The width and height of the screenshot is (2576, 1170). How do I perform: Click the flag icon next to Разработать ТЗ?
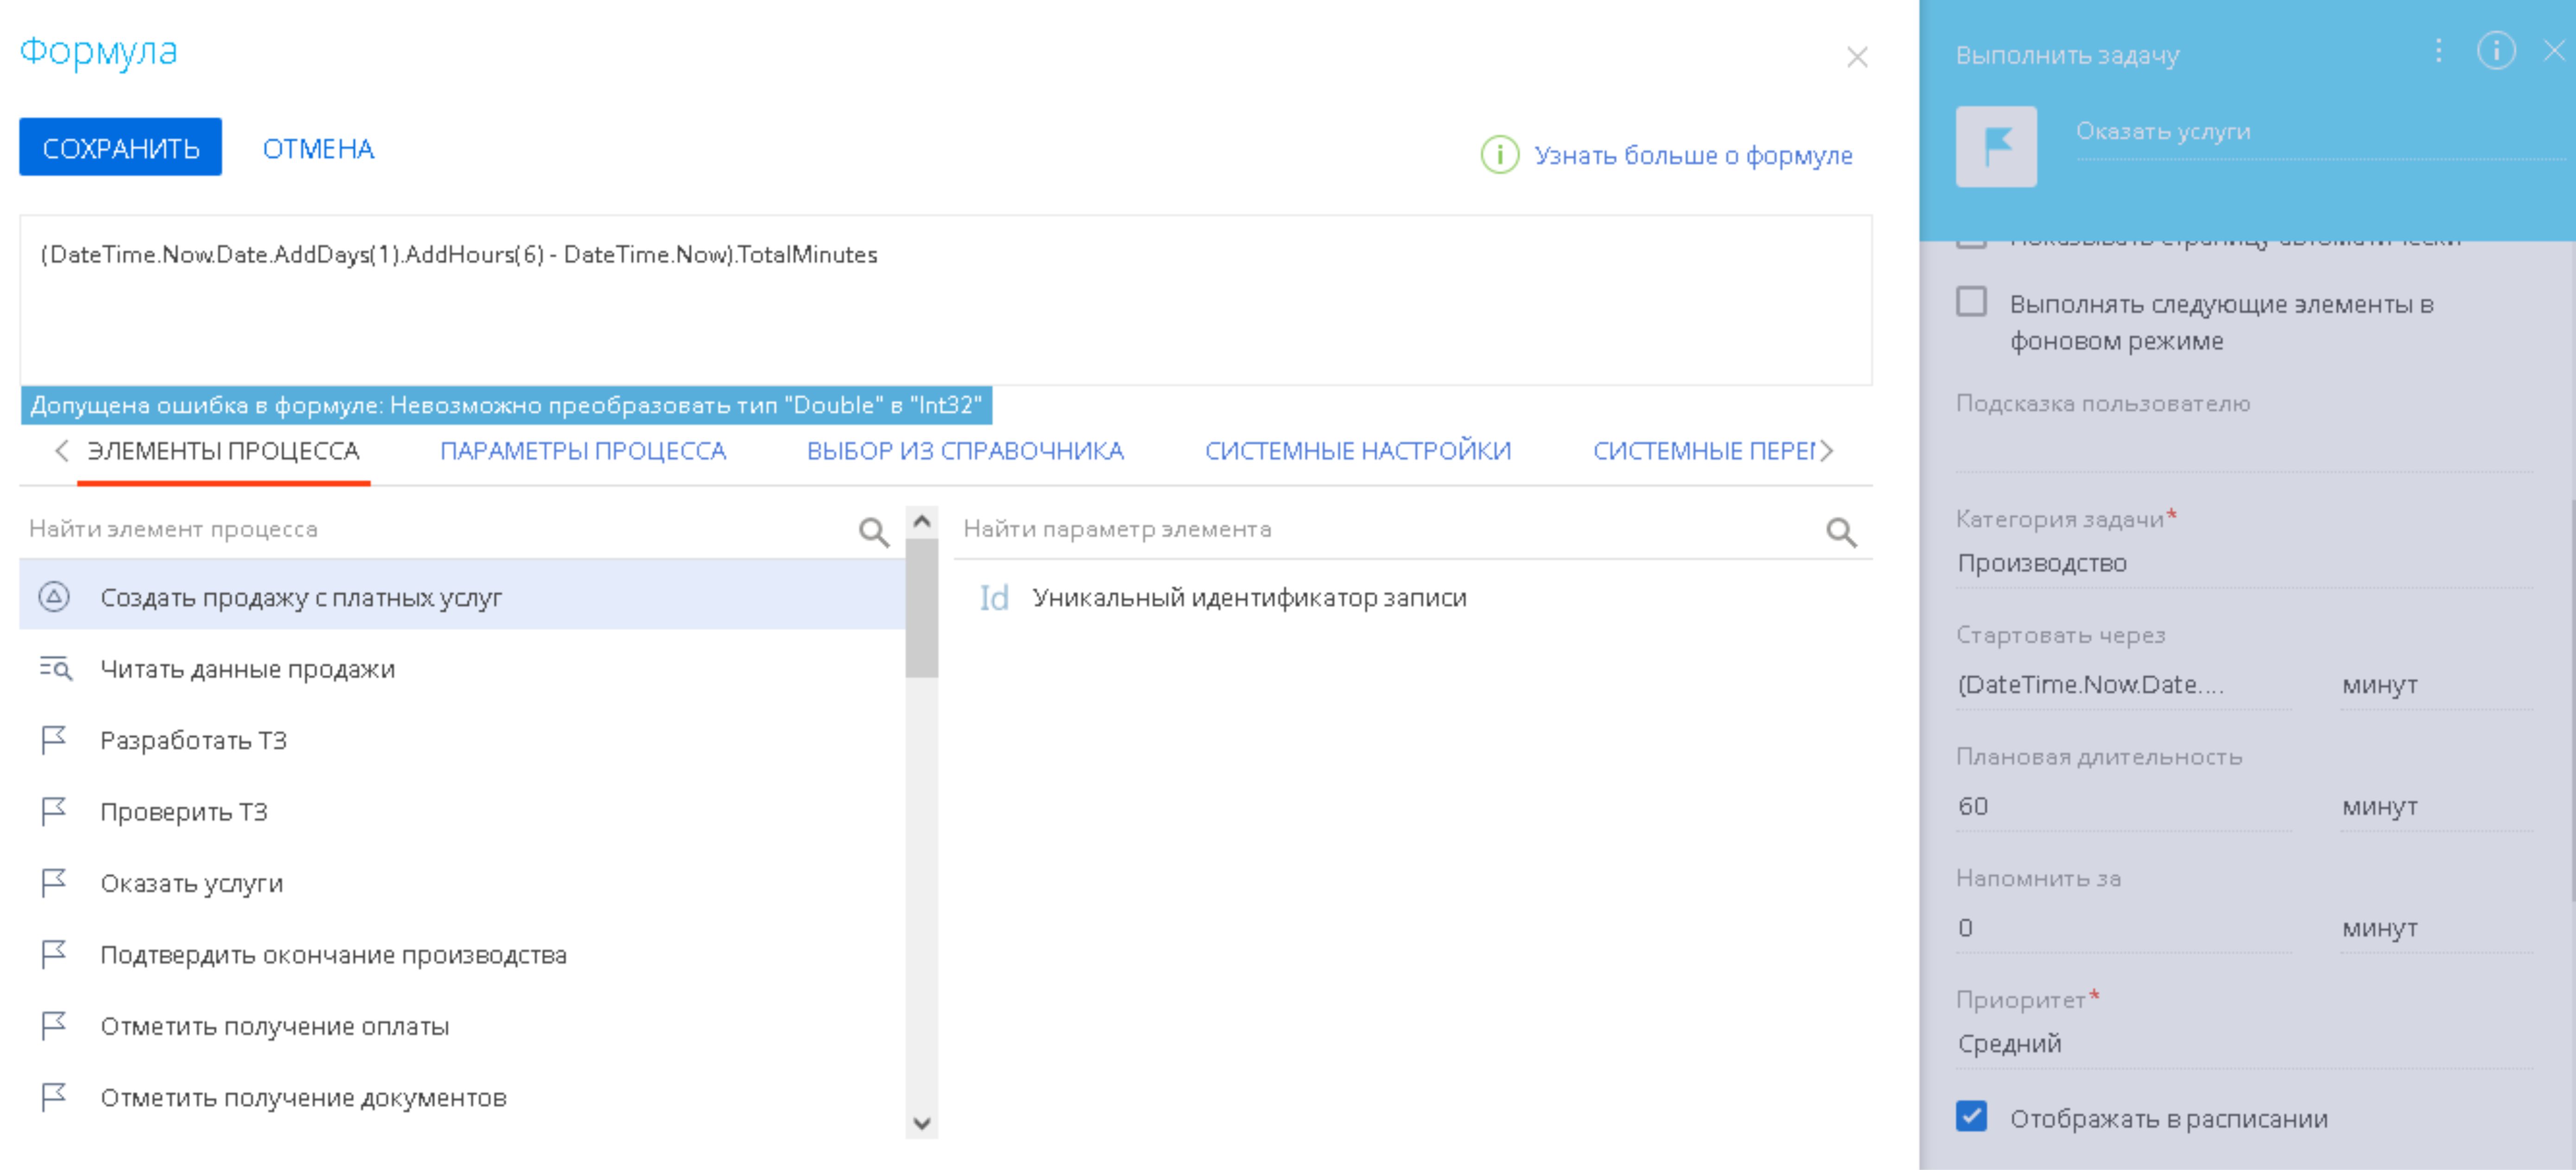point(53,740)
